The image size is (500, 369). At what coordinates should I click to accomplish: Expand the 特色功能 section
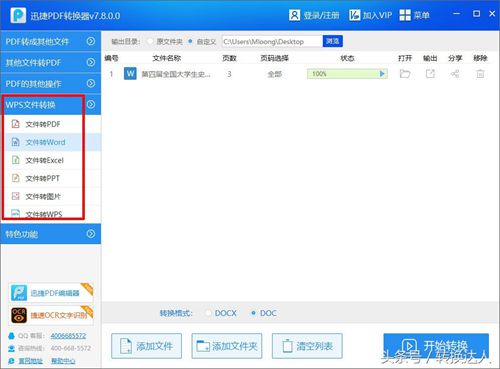[50, 234]
